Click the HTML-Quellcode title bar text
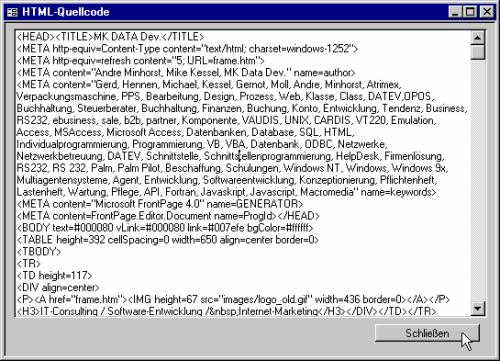This screenshot has height=361, width=500. coord(66,12)
